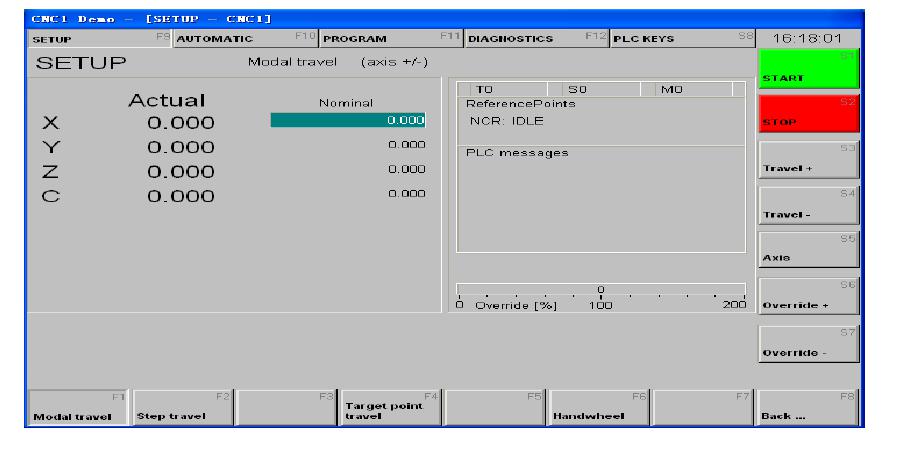Click the X axis Nominal input field
The height and width of the screenshot is (449, 898).
(x=348, y=121)
